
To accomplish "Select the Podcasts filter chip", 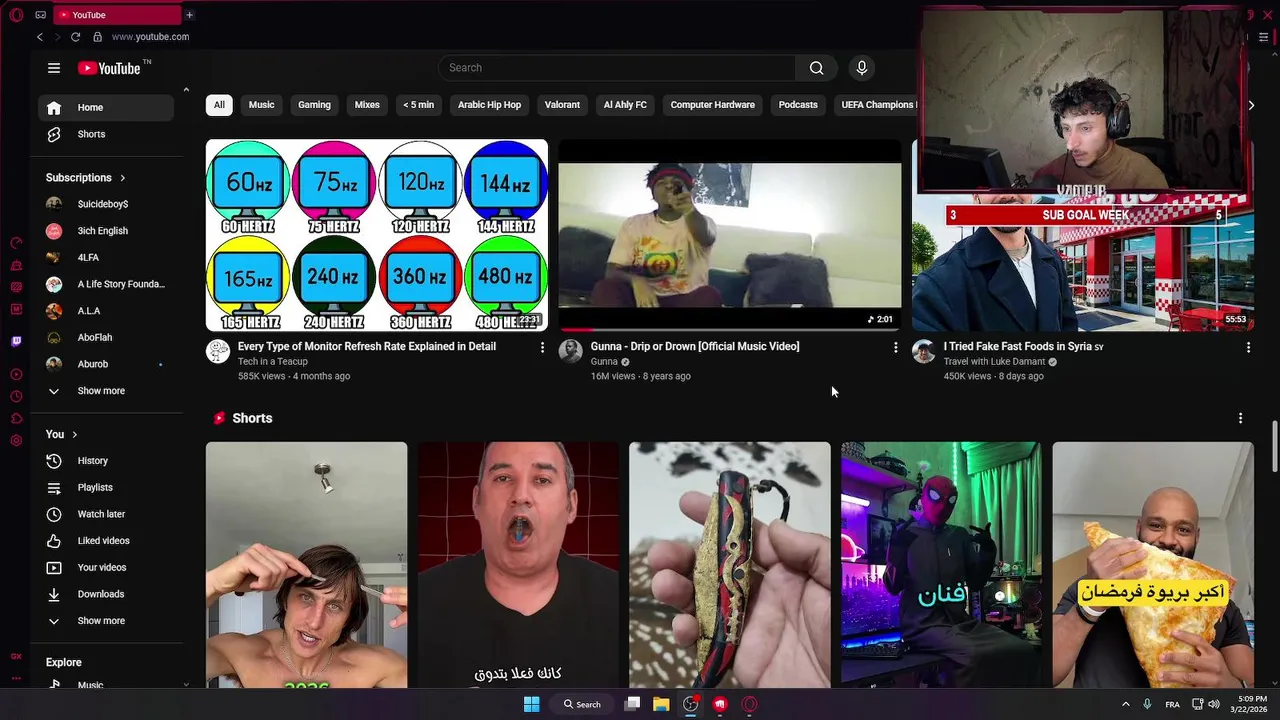I will point(798,105).
